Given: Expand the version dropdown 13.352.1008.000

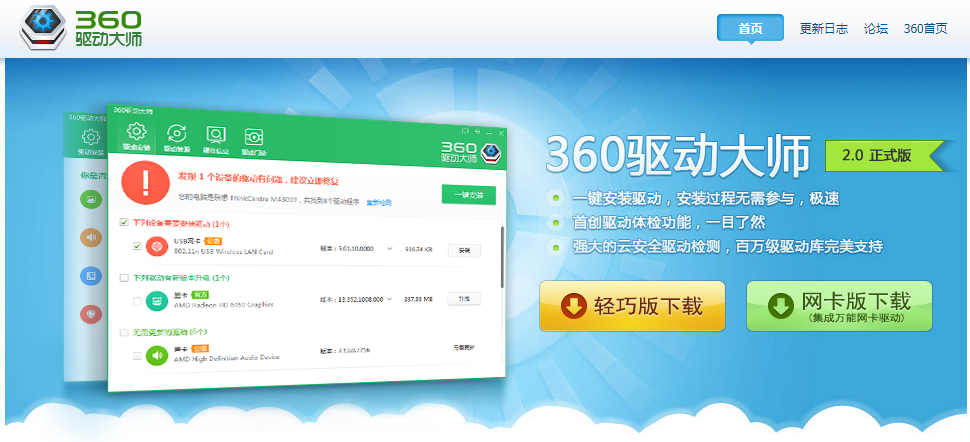Looking at the screenshot, I should pyautogui.click(x=390, y=299).
